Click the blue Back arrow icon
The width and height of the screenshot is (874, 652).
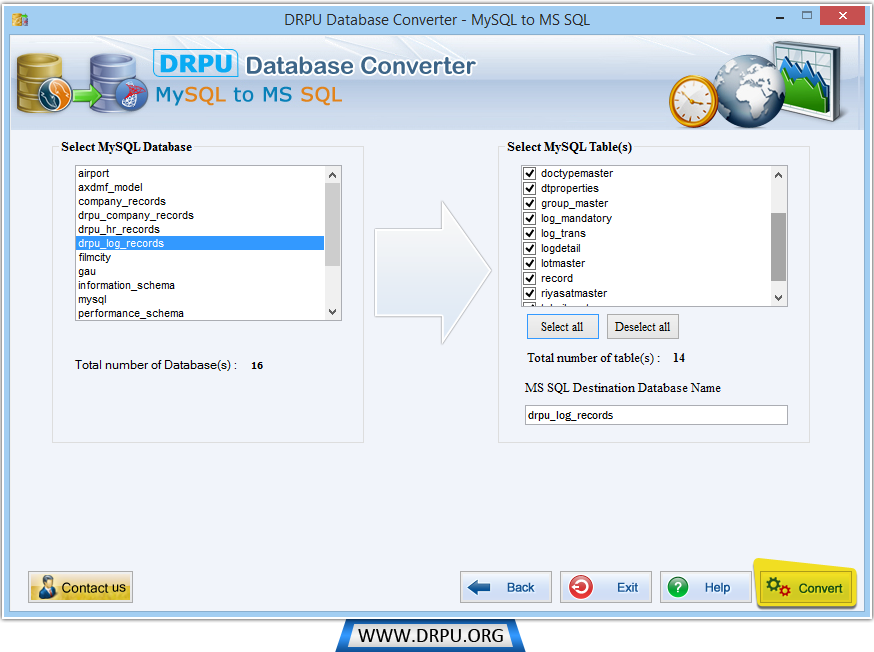479,587
